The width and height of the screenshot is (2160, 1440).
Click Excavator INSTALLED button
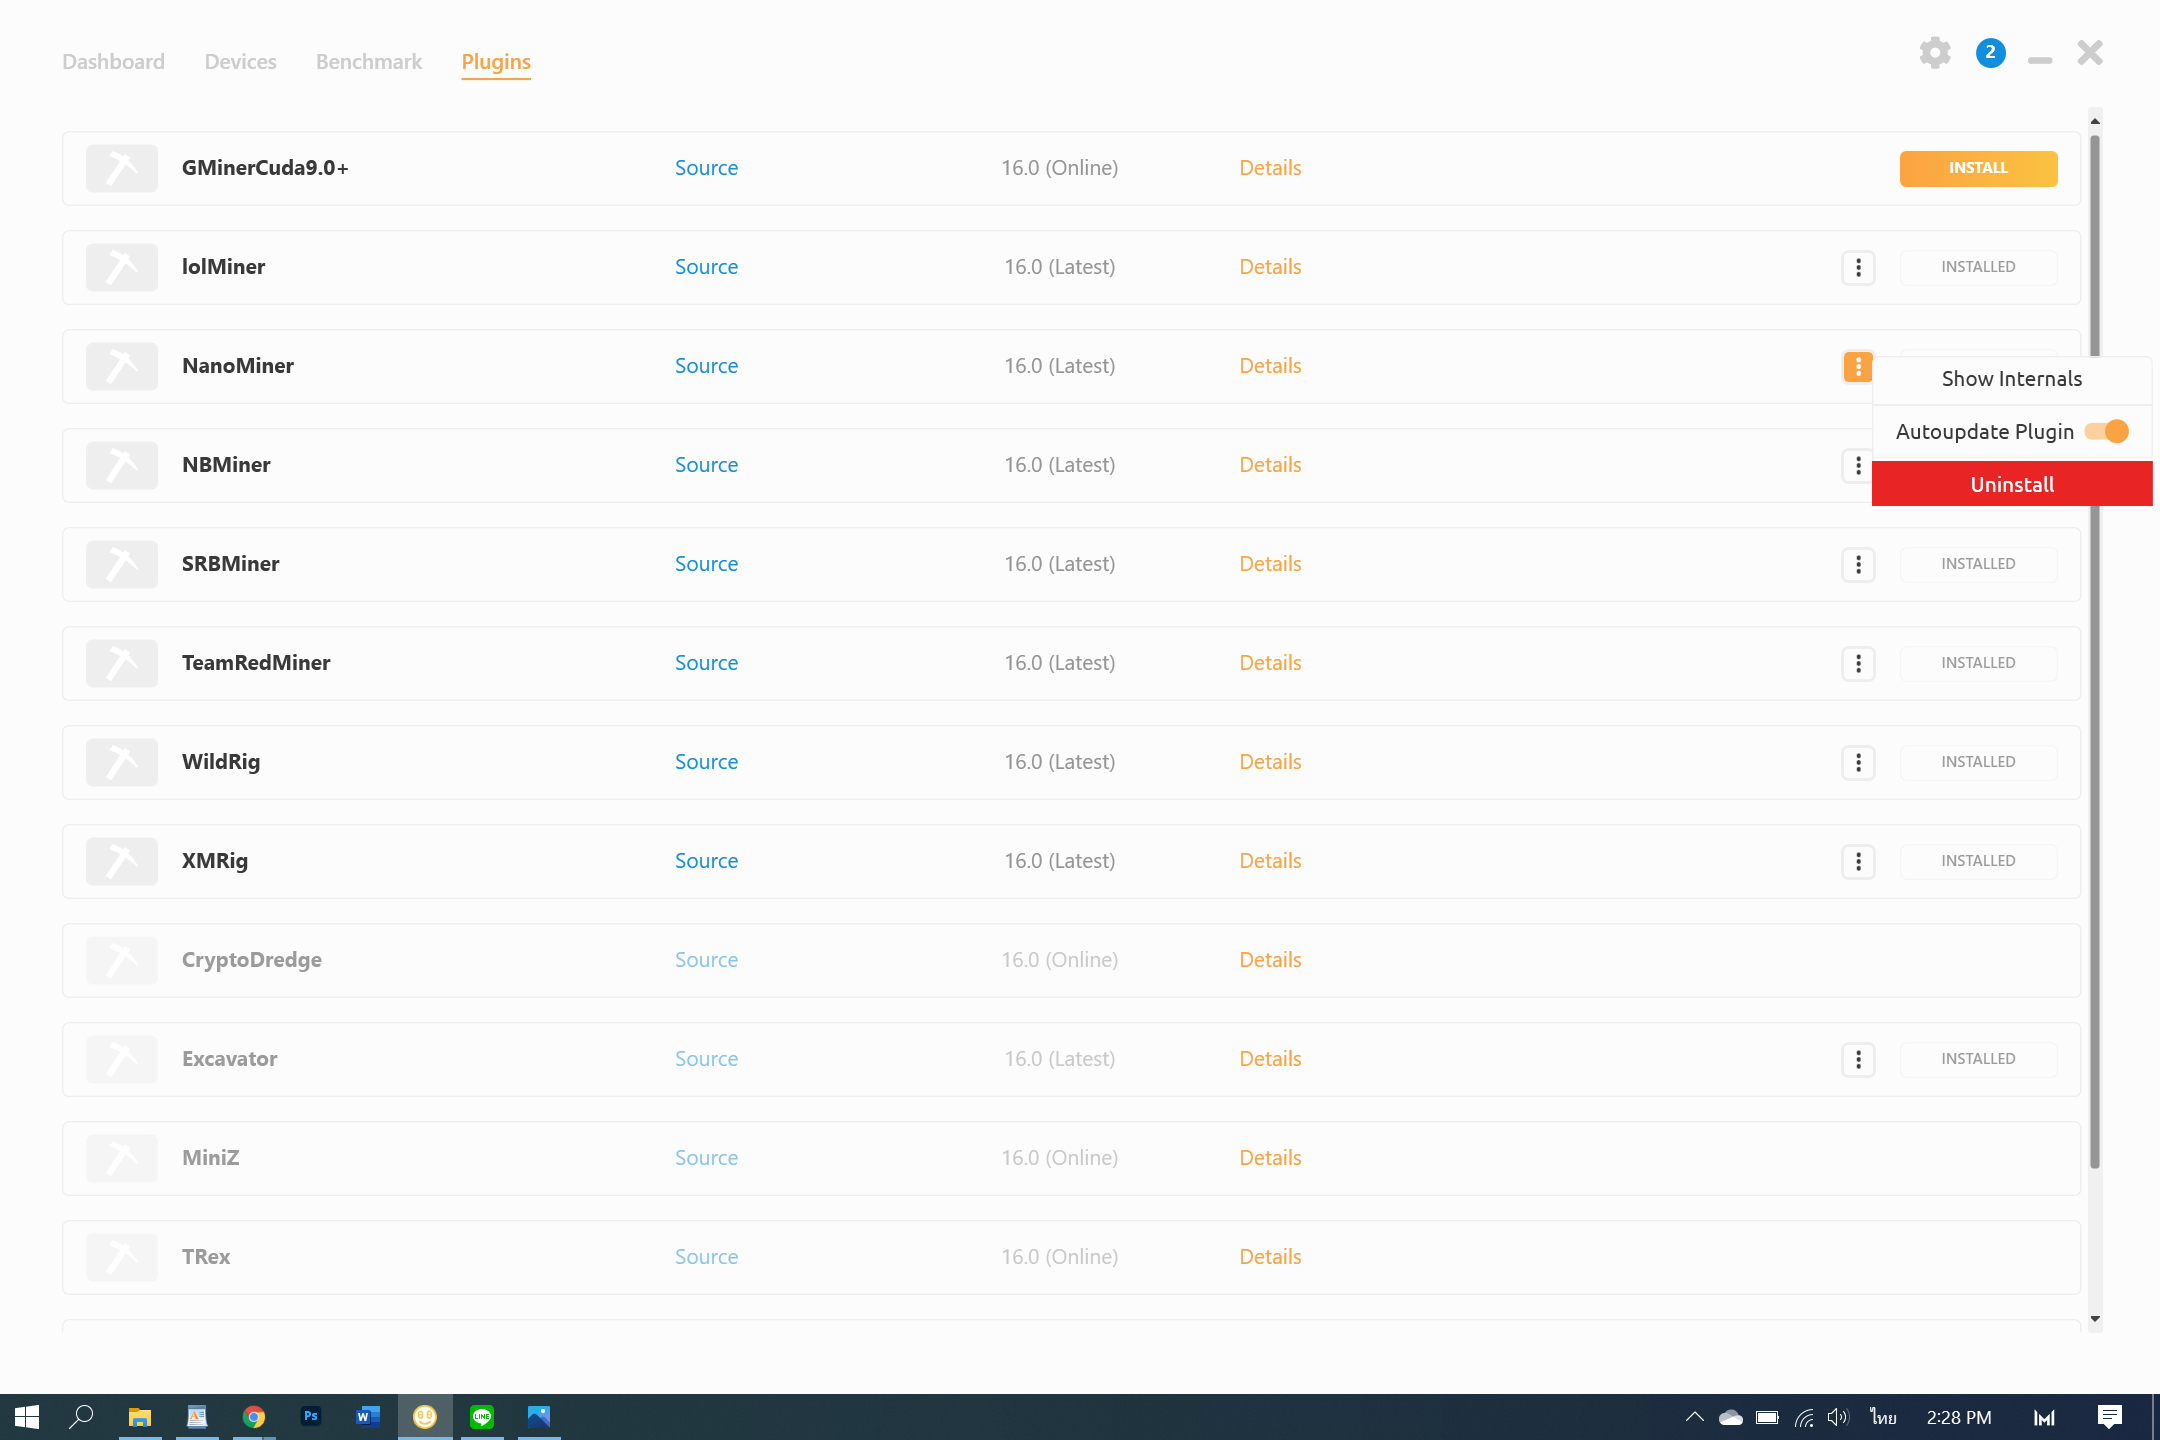pos(1978,1059)
